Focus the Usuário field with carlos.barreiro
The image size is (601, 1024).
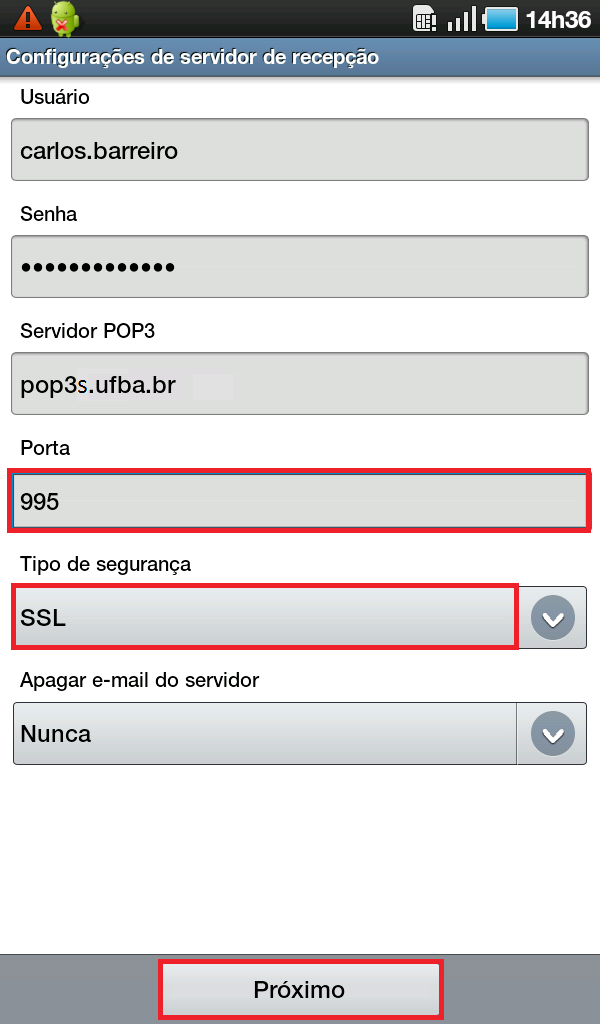pos(299,150)
